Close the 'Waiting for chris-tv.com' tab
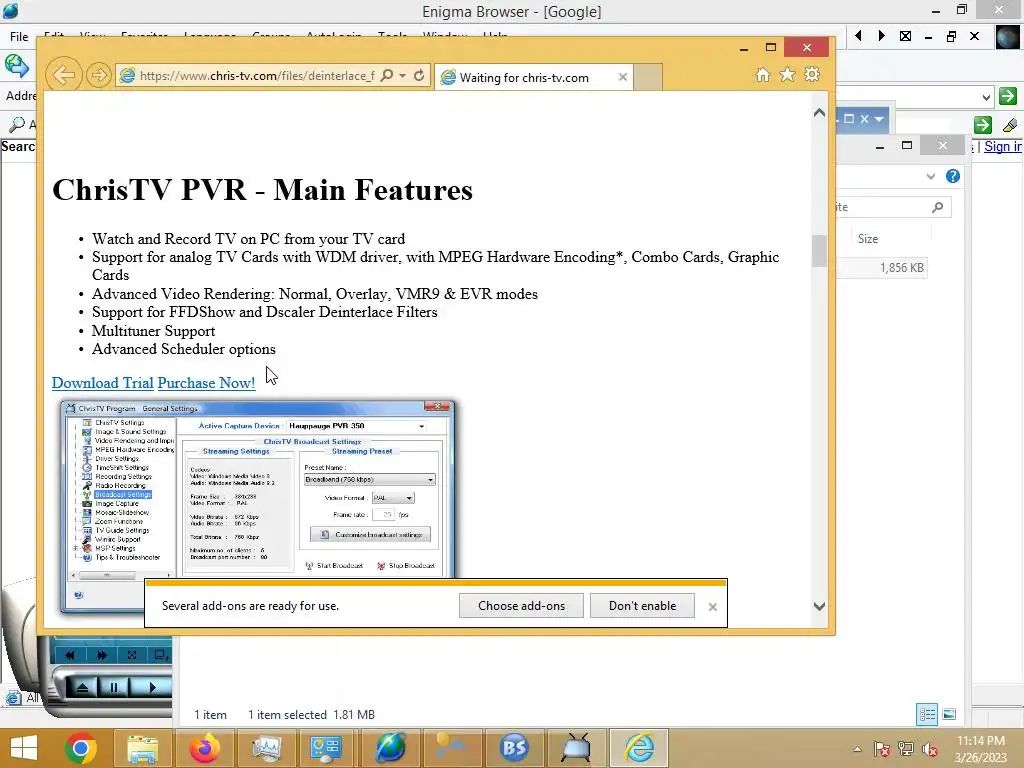1024x768 pixels. 622,77
